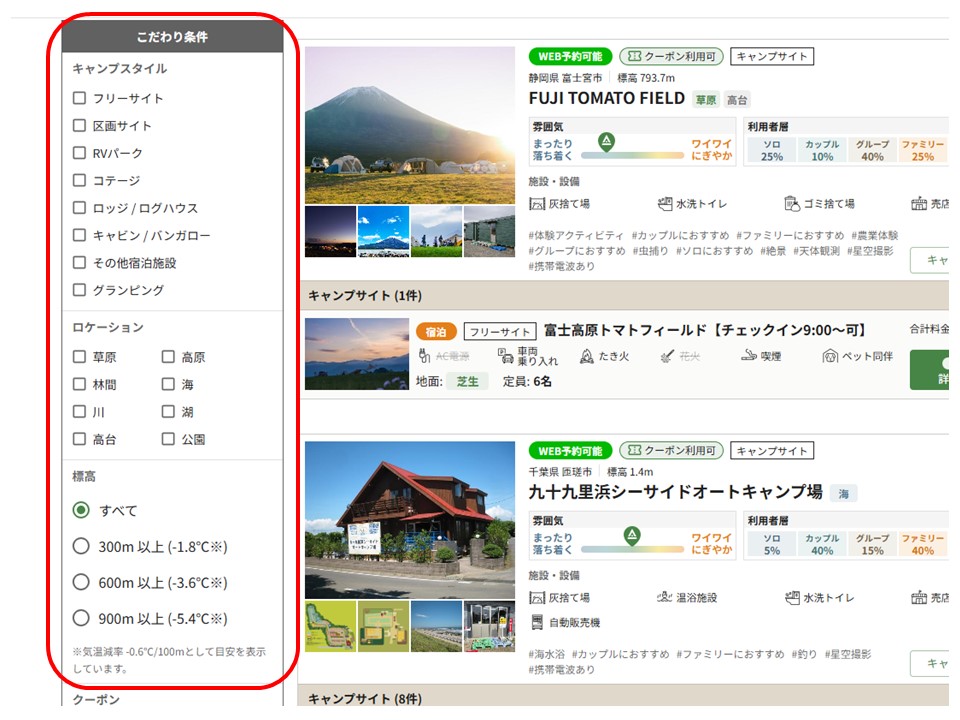Click the ペット同伴 pet icon
Screen dimensions: 960x720
830,356
